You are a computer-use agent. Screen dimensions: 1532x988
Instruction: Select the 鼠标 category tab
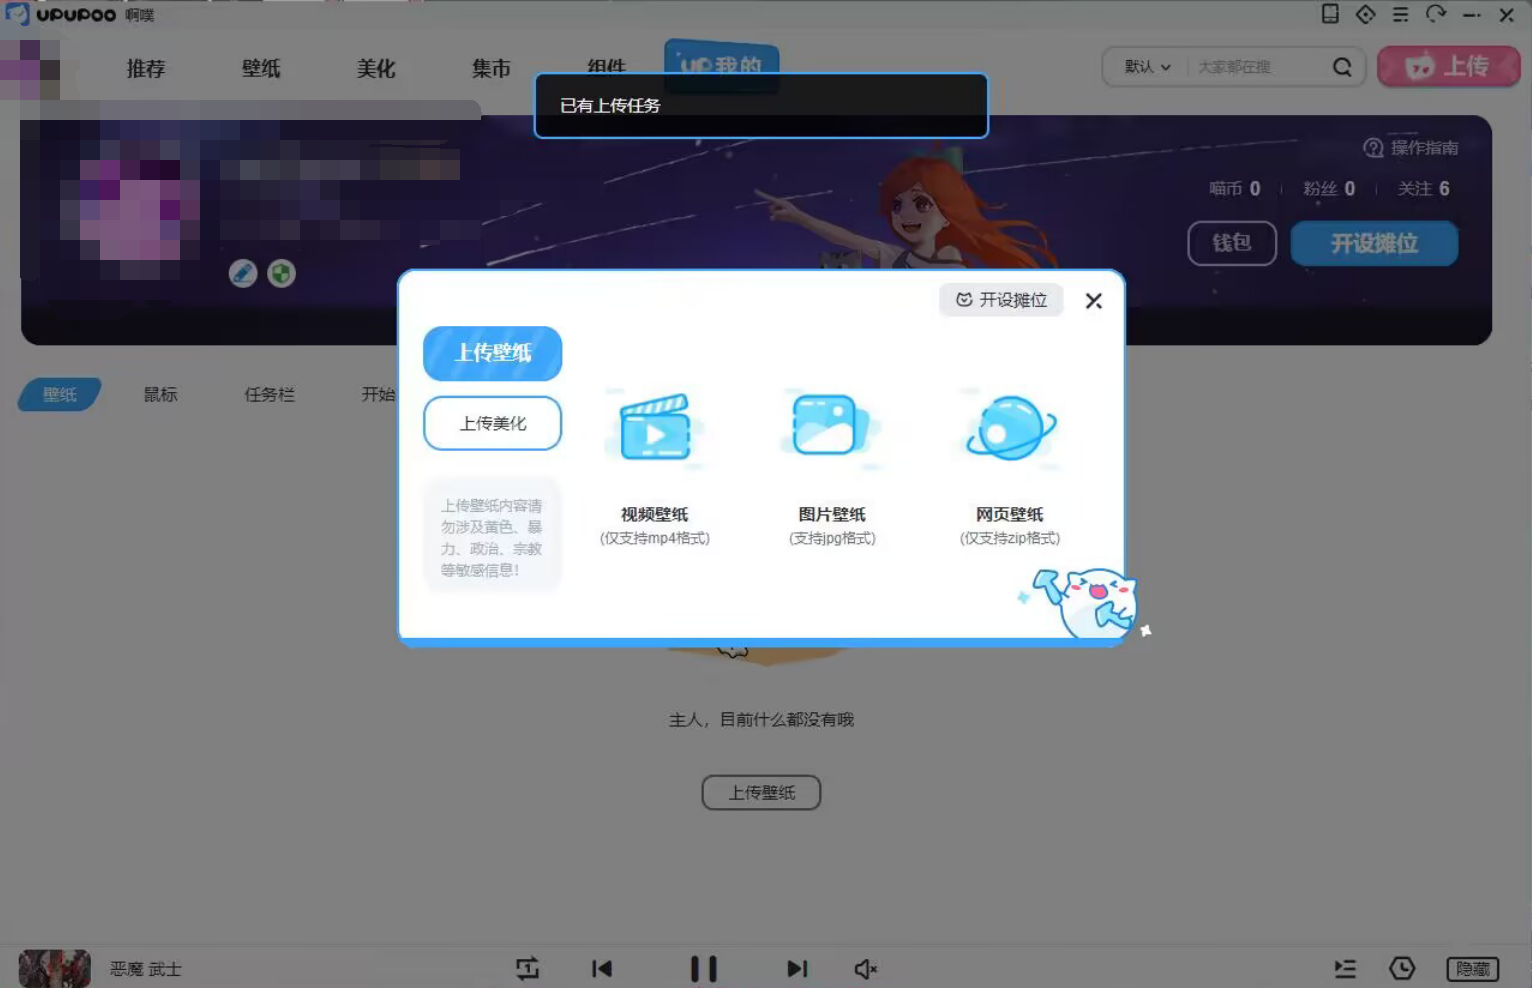[160, 395]
